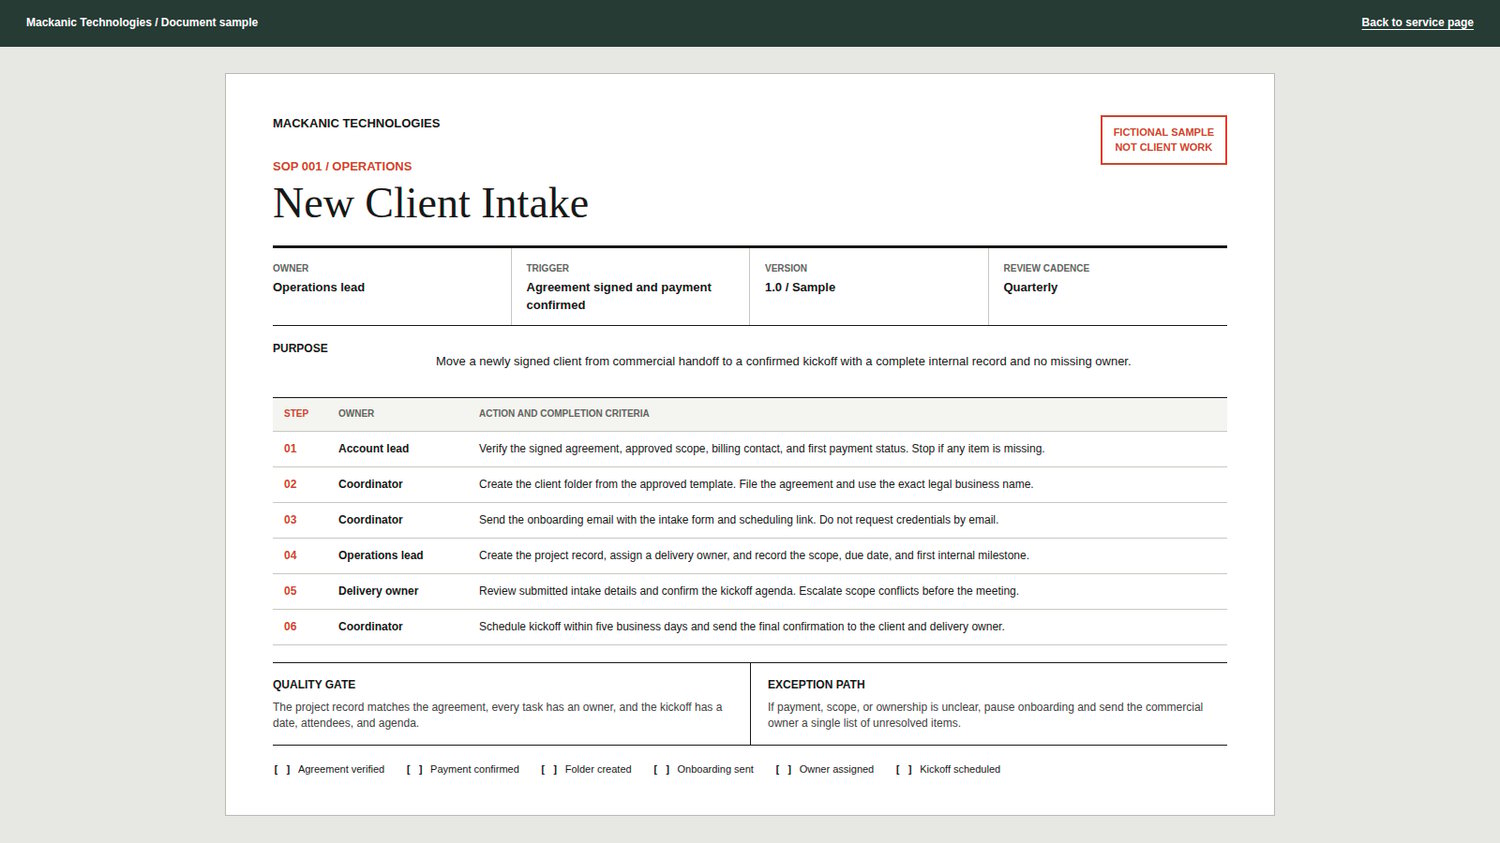Select the quality gate description paragraph
This screenshot has height=843, width=1500.
pyautogui.click(x=497, y=715)
